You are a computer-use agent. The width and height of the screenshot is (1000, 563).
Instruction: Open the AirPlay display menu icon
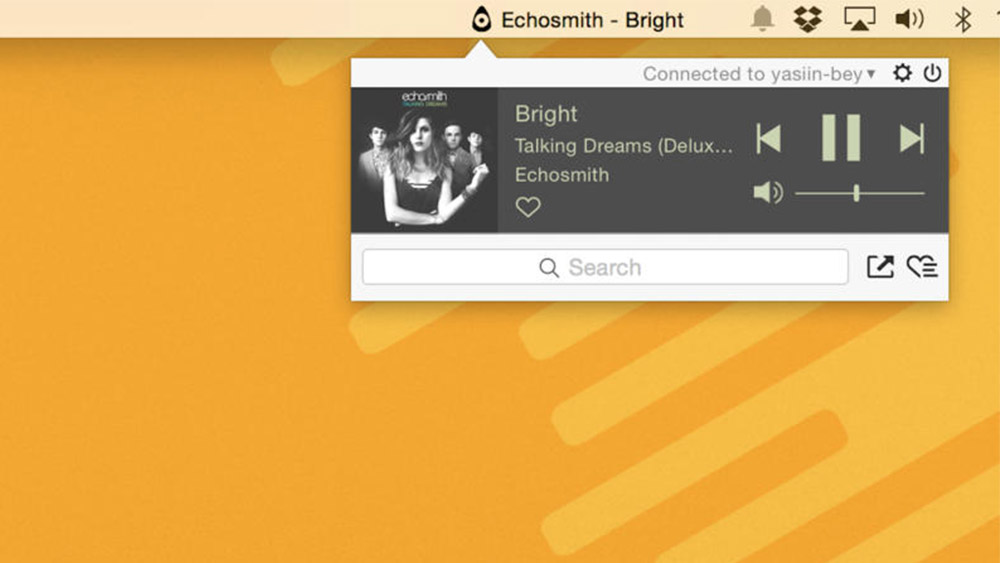click(859, 19)
